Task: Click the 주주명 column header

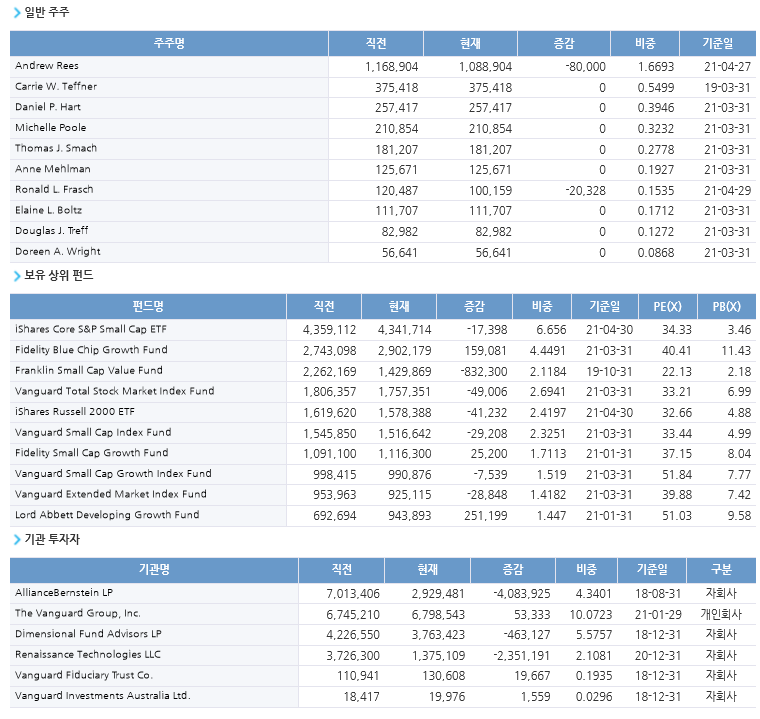Action: click(169, 44)
